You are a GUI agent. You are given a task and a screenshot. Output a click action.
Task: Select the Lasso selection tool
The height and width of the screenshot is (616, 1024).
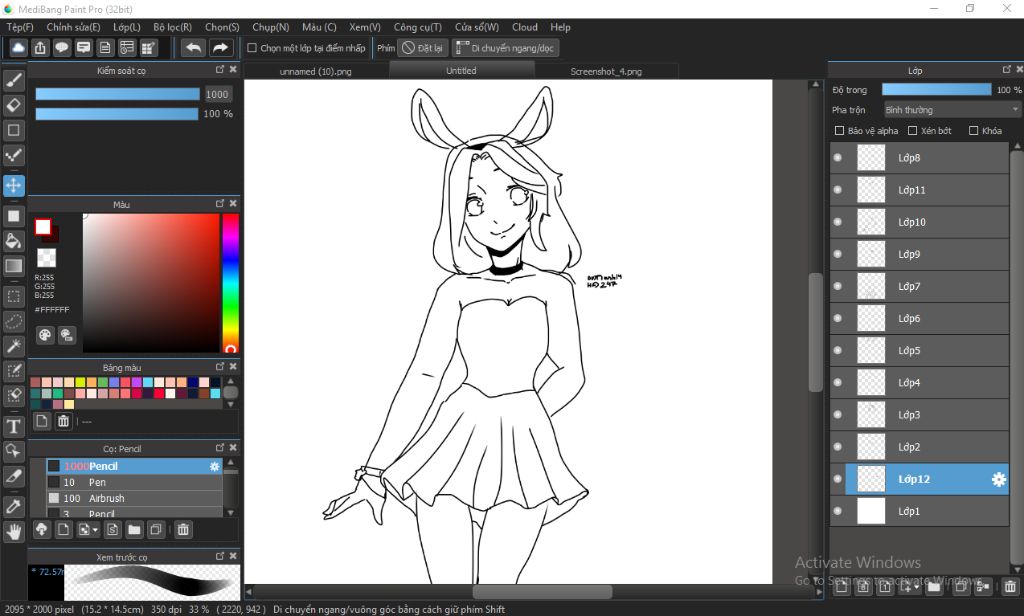coord(14,321)
